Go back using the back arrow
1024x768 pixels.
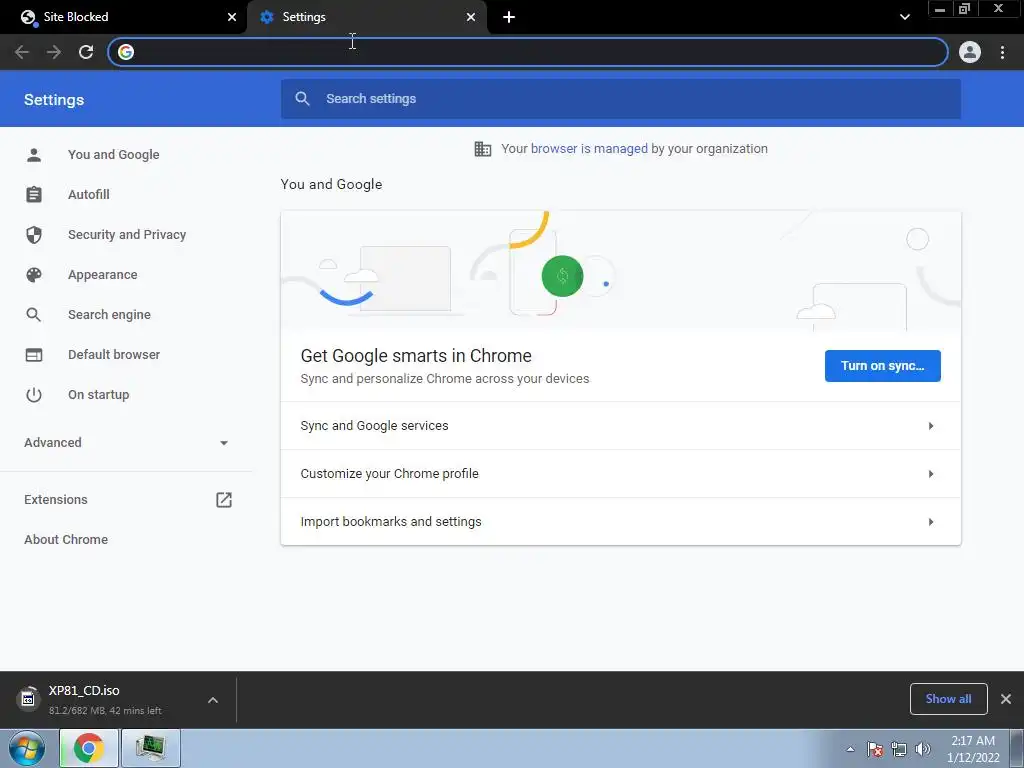pyautogui.click(x=22, y=52)
